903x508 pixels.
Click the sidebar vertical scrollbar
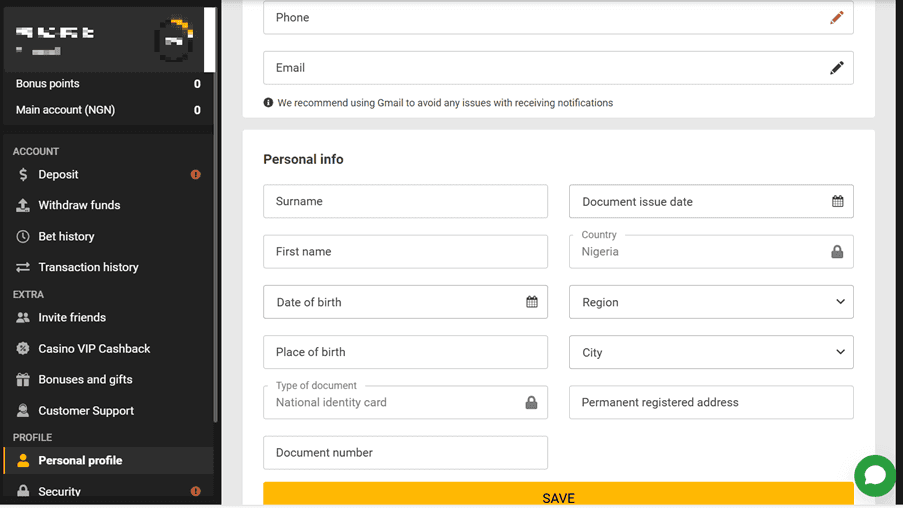[216, 248]
